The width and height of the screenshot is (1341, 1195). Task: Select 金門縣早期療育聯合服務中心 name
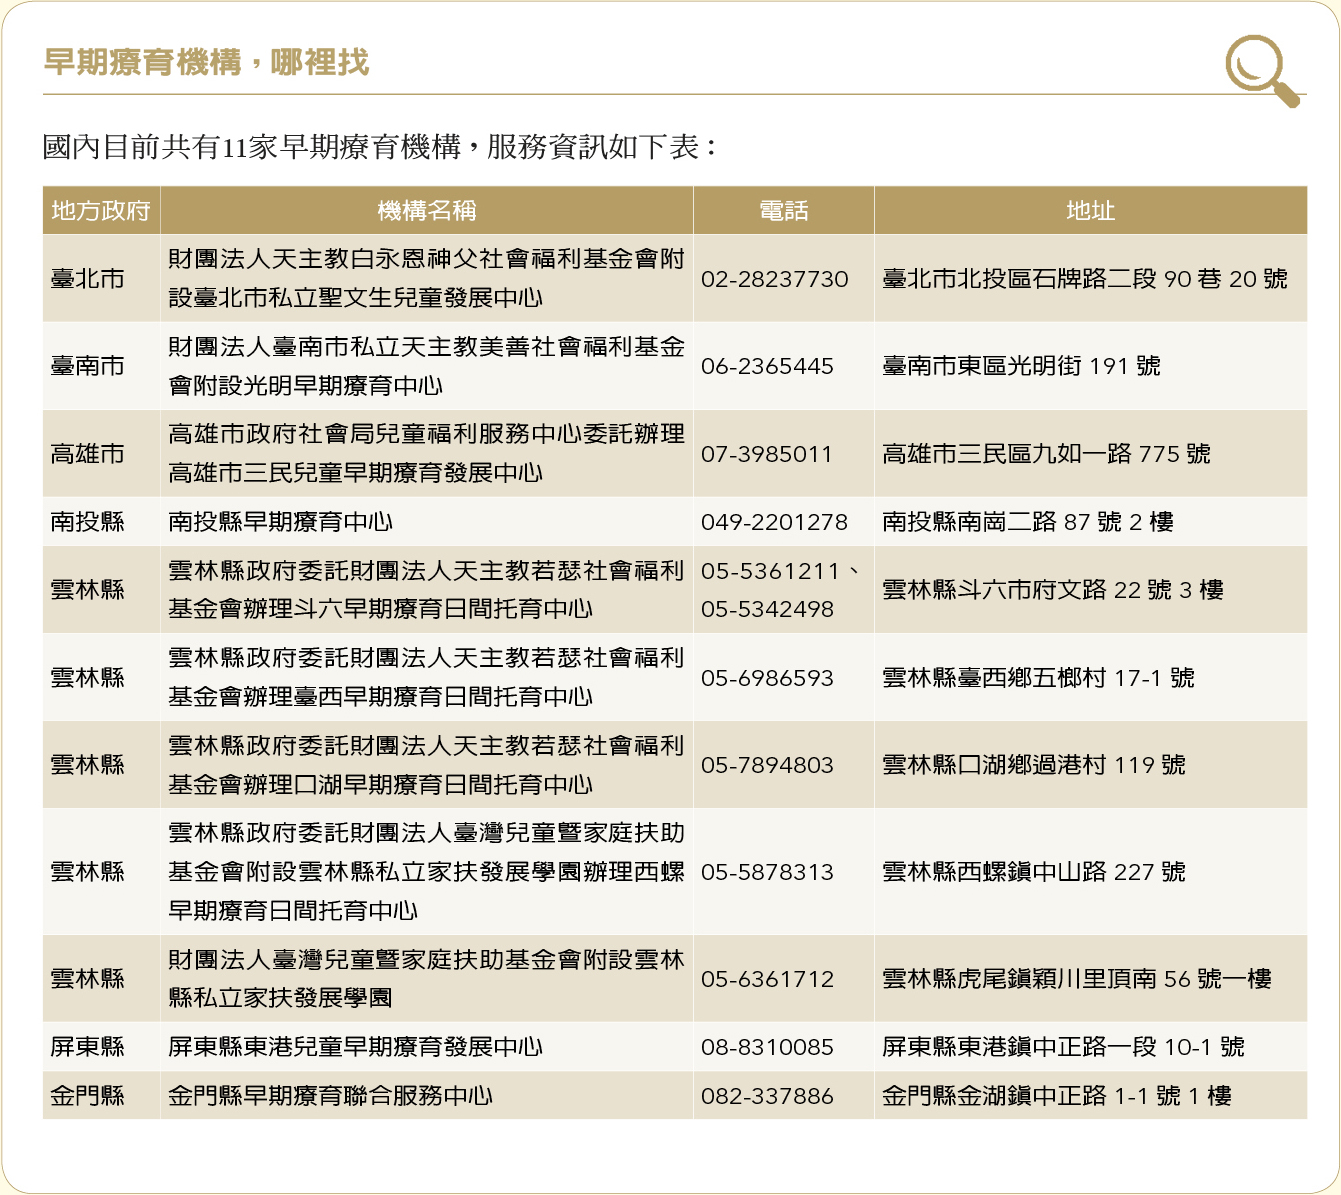pyautogui.click(x=330, y=1096)
